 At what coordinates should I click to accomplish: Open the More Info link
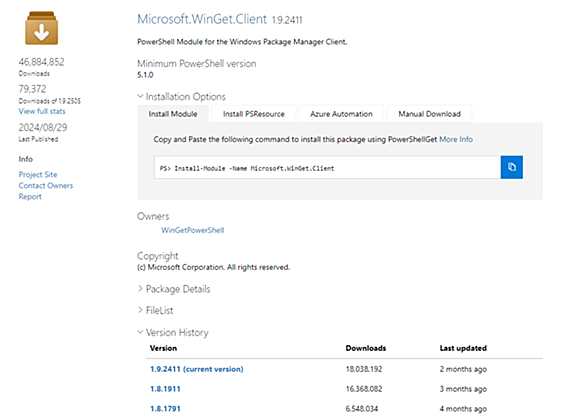point(456,139)
